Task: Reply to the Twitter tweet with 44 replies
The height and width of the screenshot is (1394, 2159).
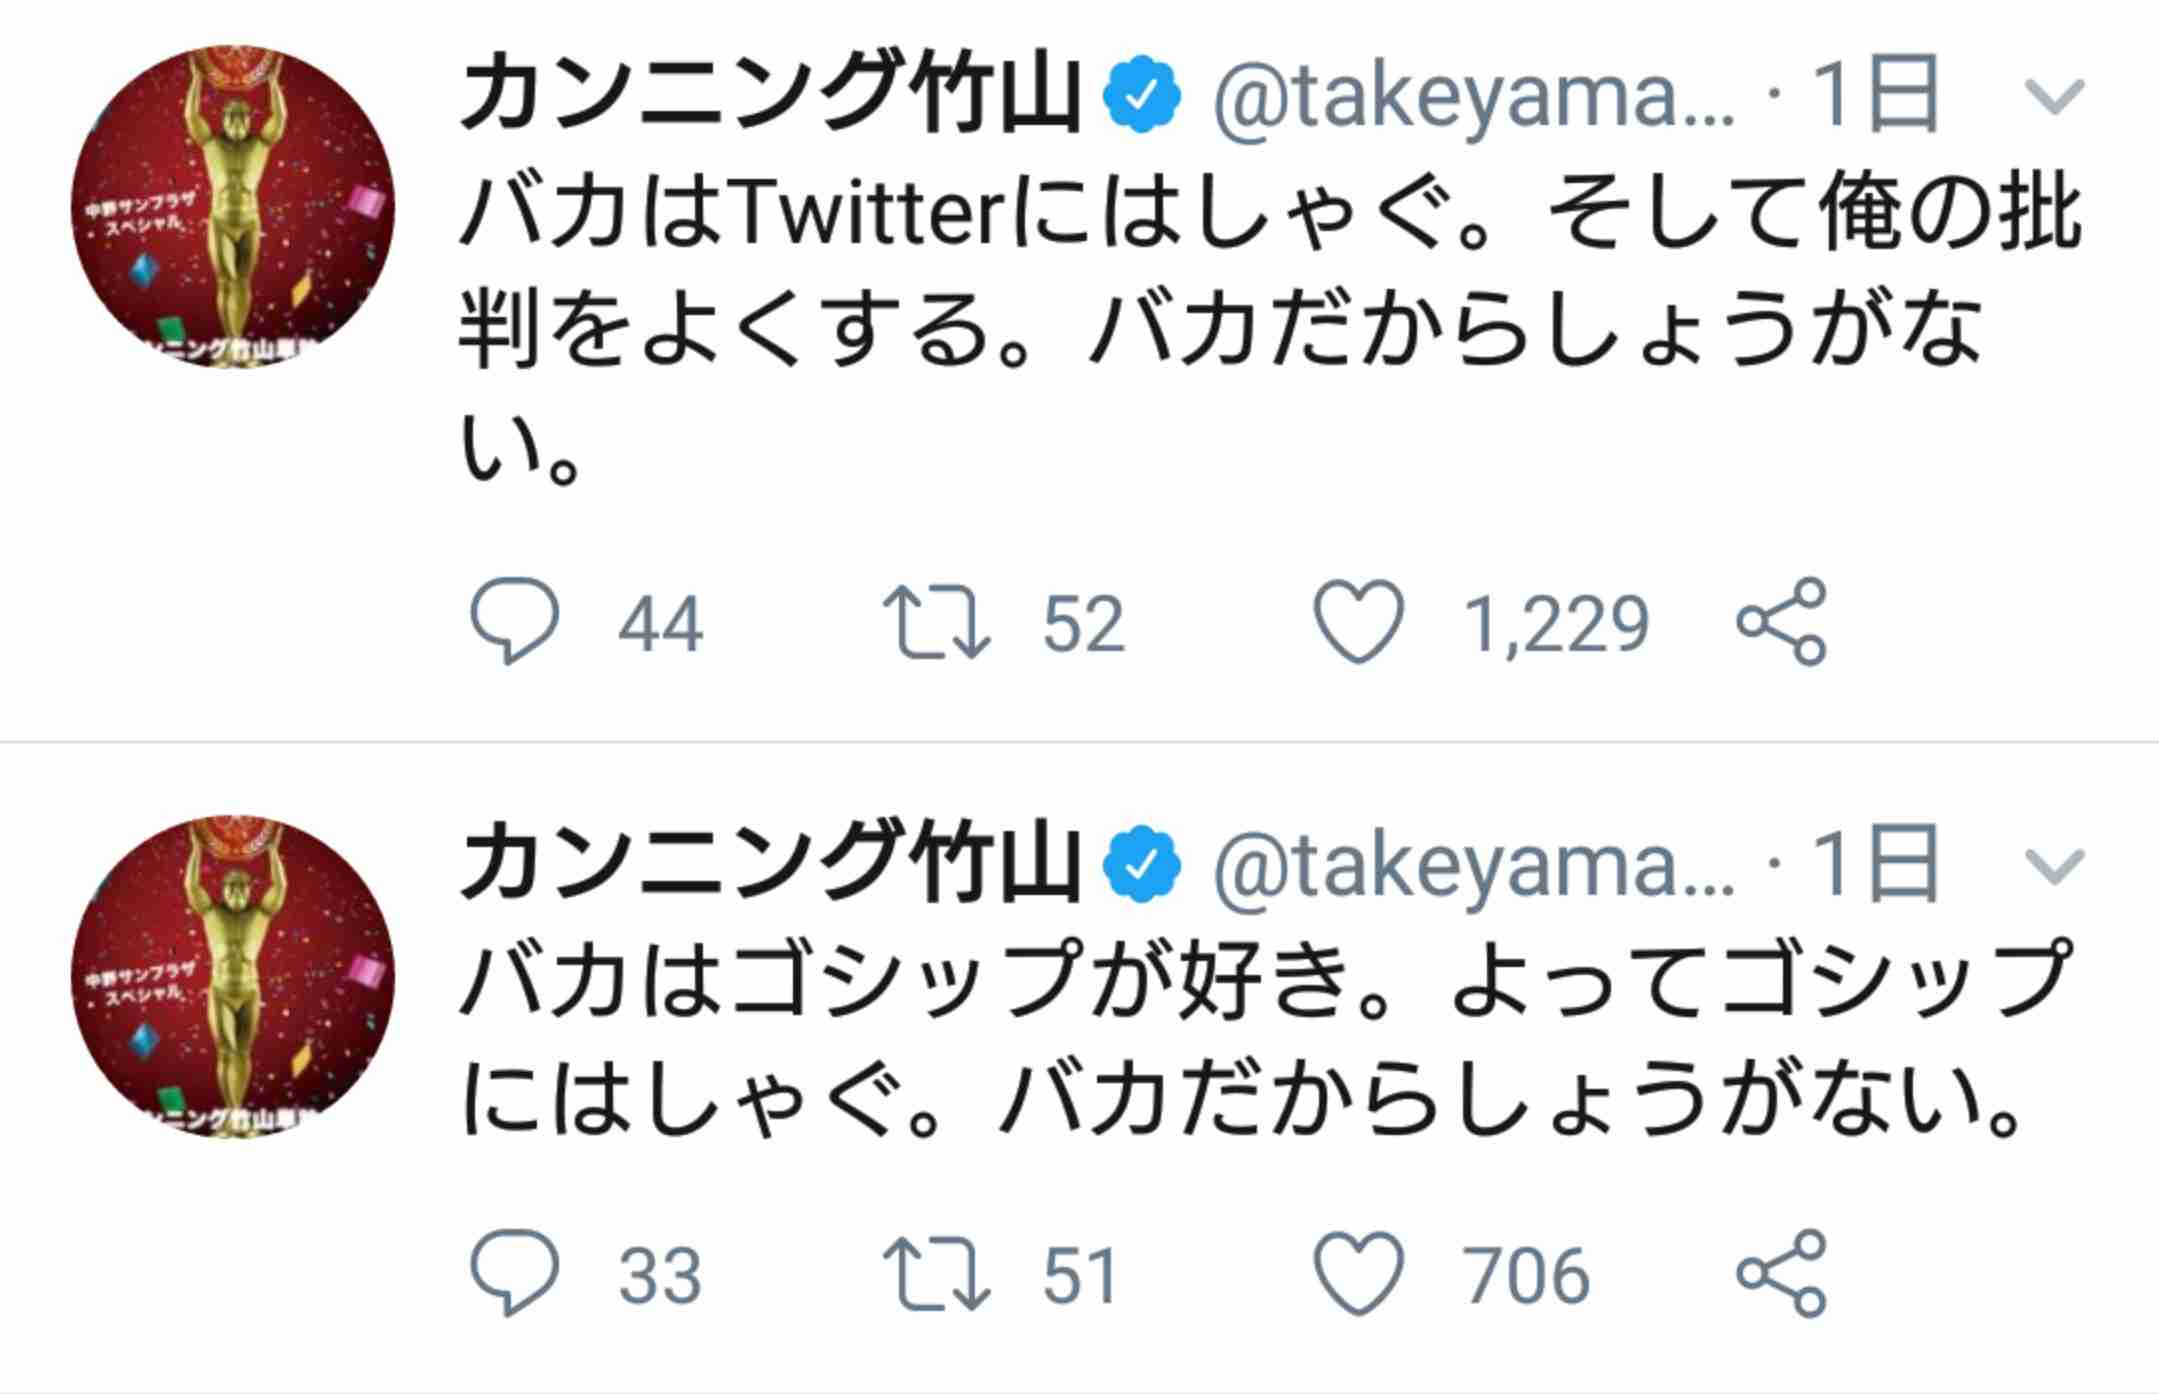Action: (514, 621)
